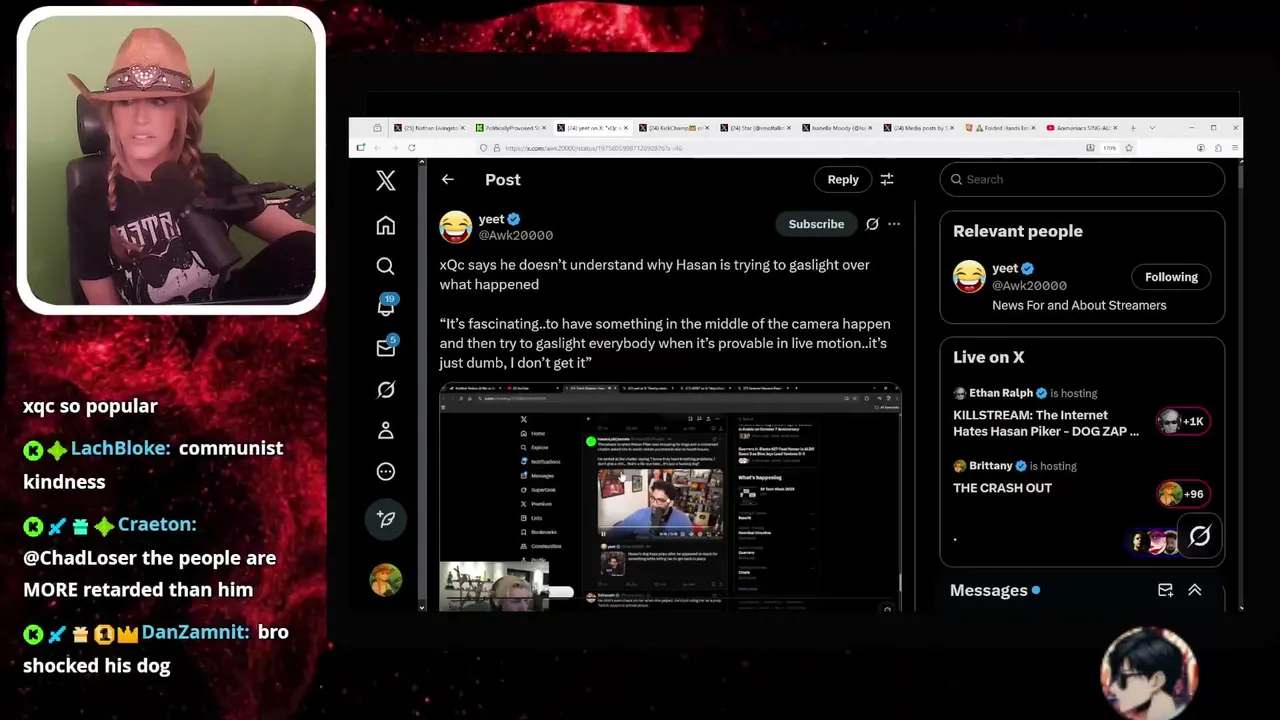This screenshot has width=1280, height=720.
Task: Open a new browser tab with plus button
Action: click(x=1132, y=128)
